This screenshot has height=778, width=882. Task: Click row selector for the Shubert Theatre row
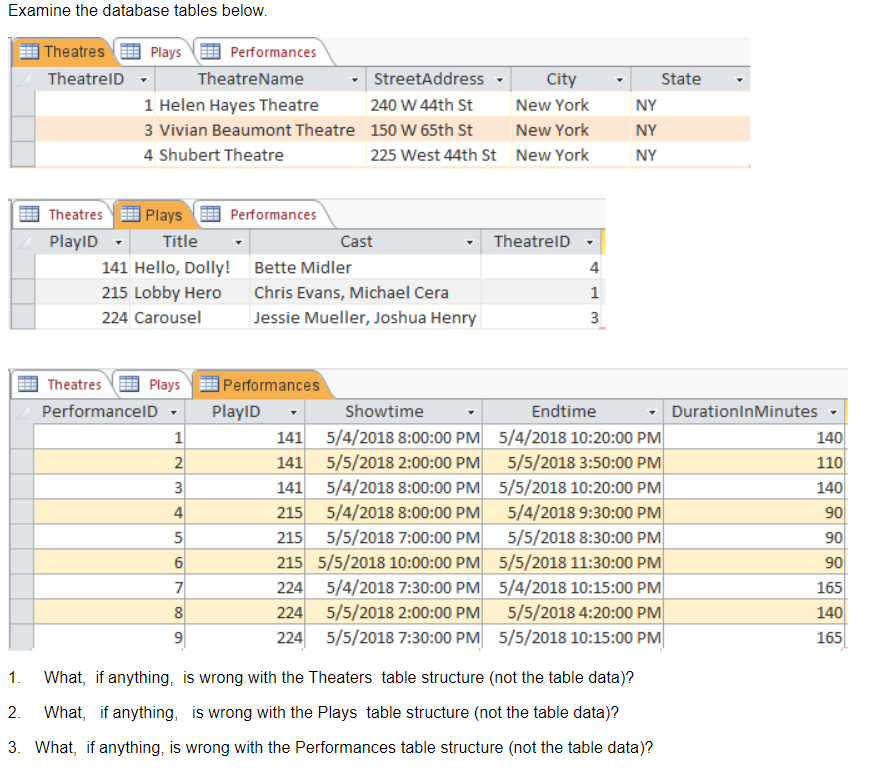(x=23, y=155)
